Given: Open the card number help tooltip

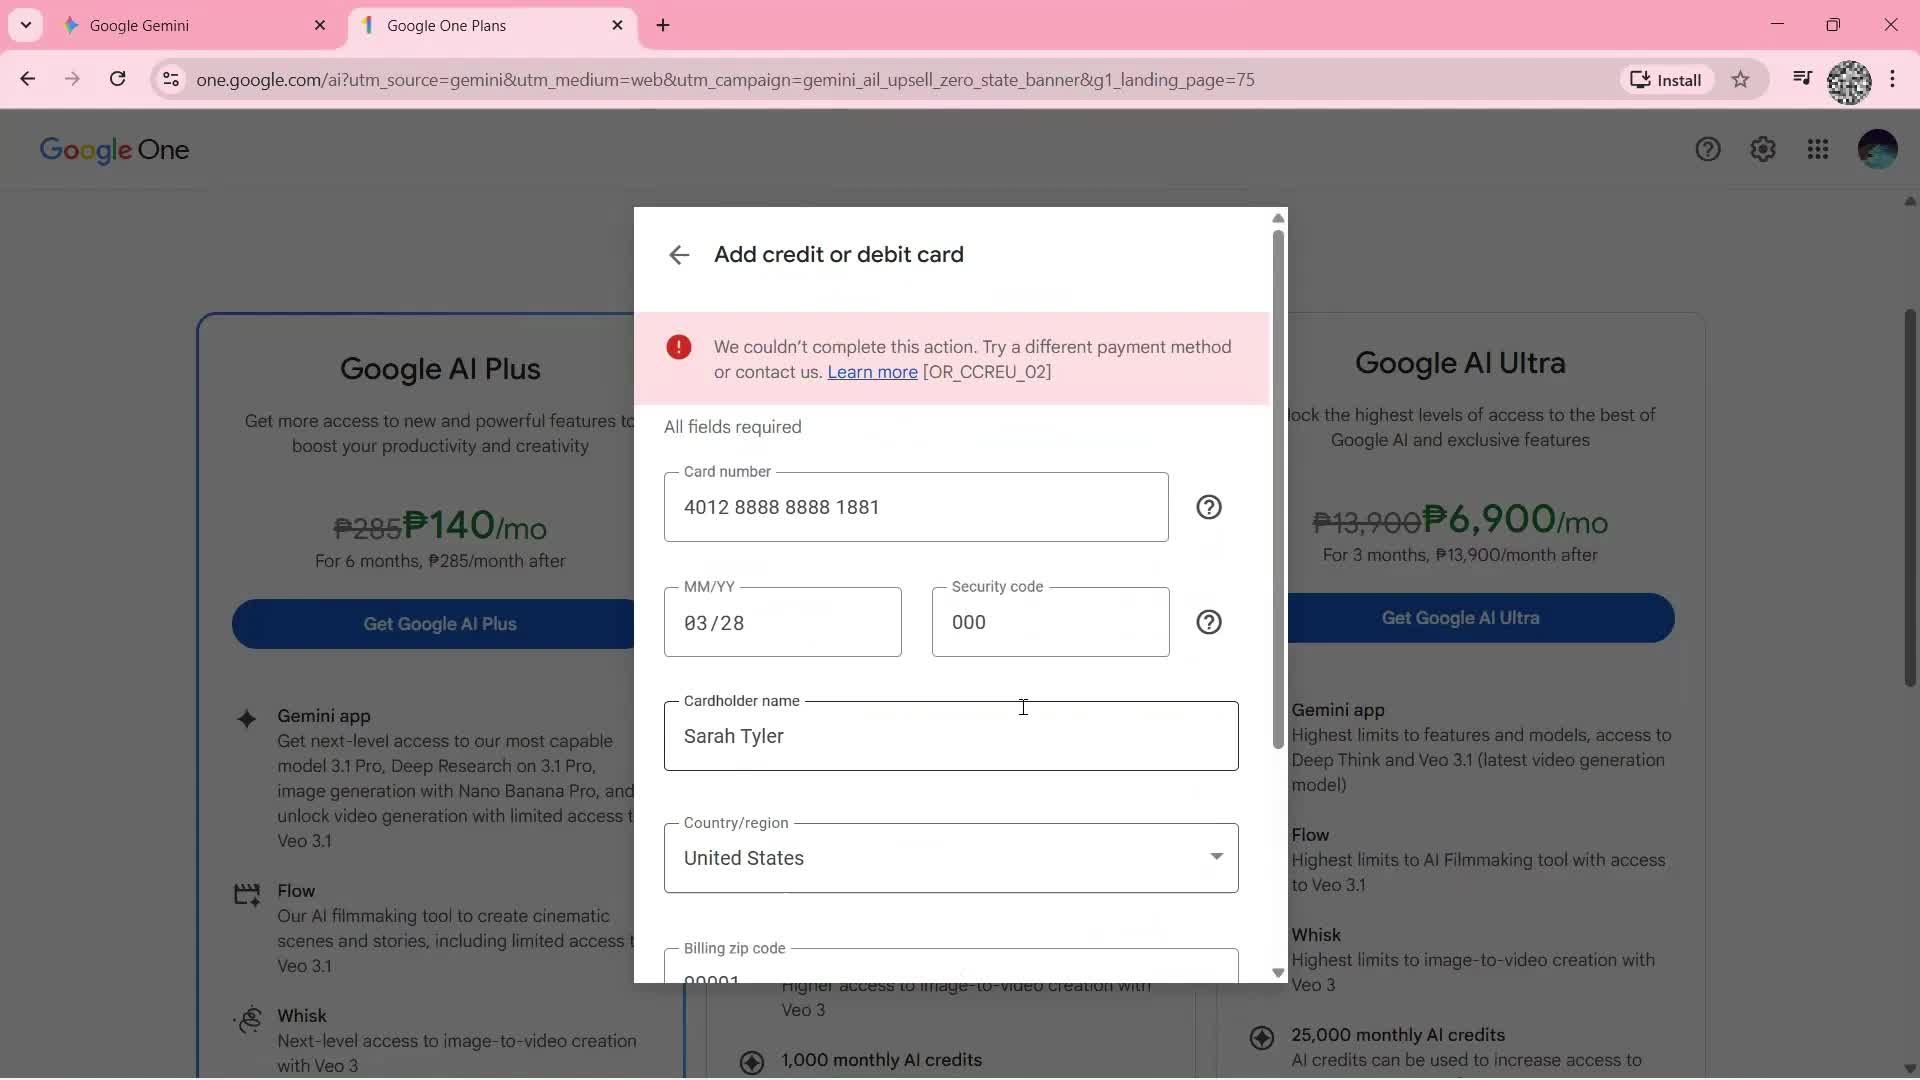Looking at the screenshot, I should tap(1209, 507).
